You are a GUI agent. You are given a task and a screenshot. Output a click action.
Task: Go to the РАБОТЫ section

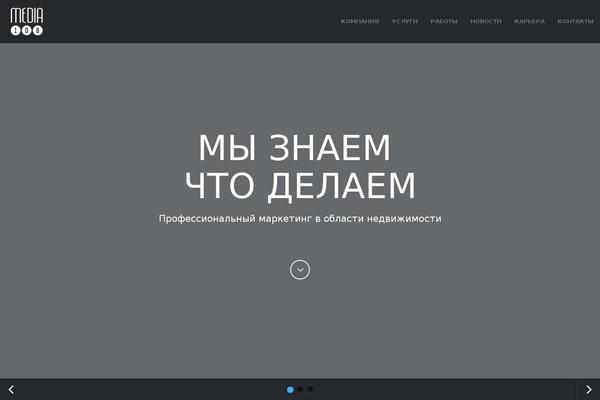click(444, 21)
